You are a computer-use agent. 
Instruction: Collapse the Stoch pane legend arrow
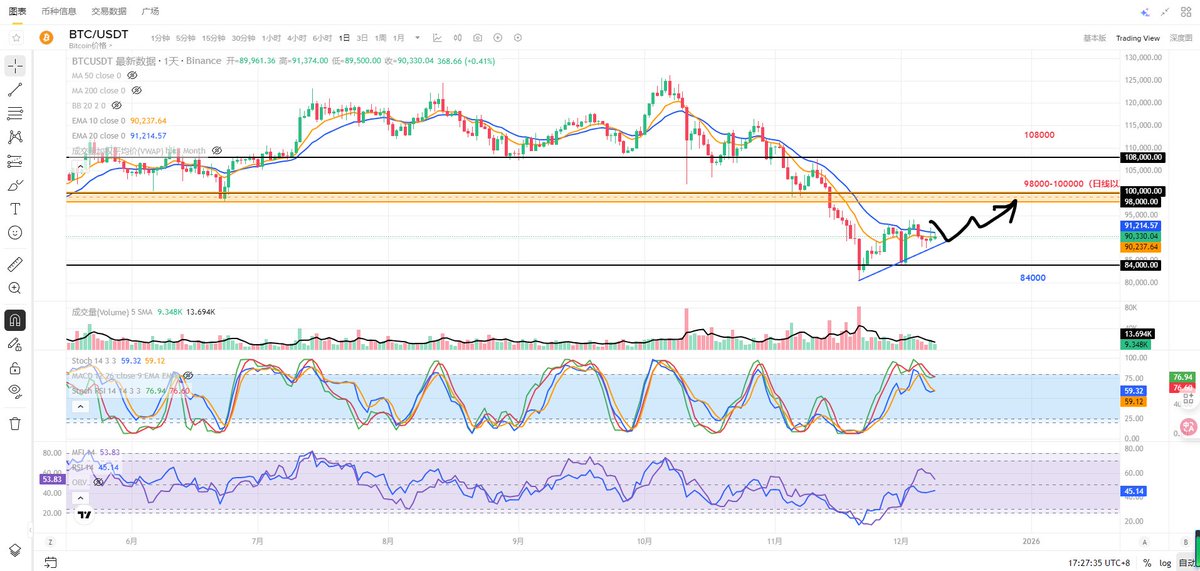(x=79, y=406)
